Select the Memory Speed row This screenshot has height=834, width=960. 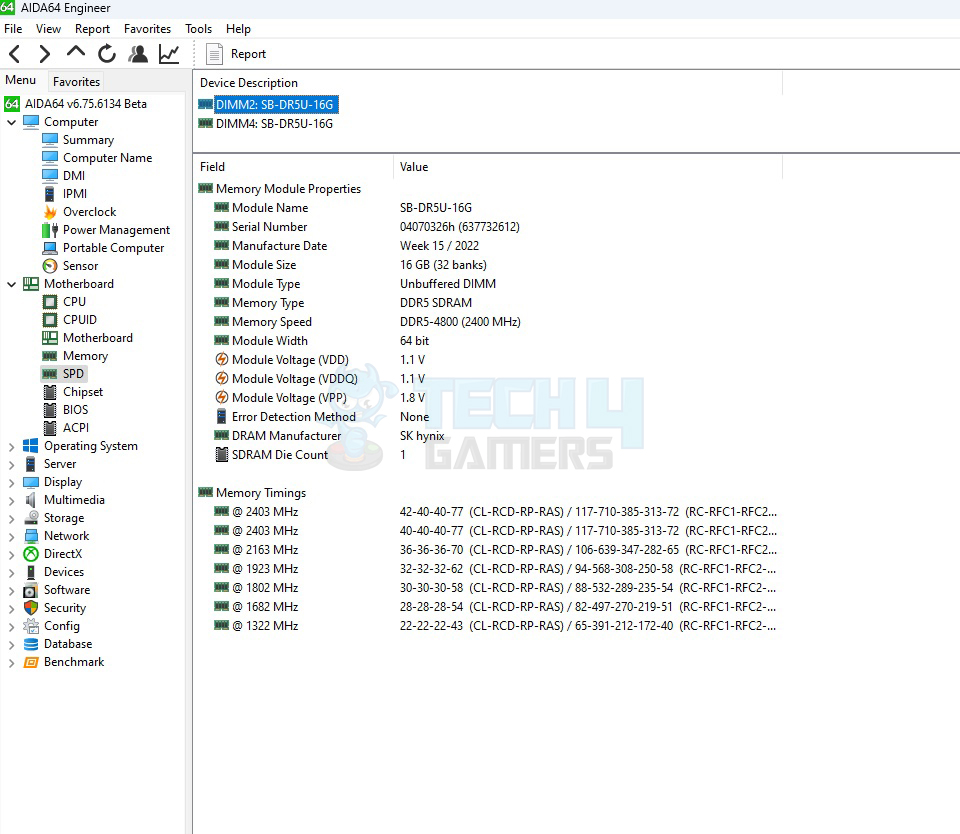tap(487, 321)
